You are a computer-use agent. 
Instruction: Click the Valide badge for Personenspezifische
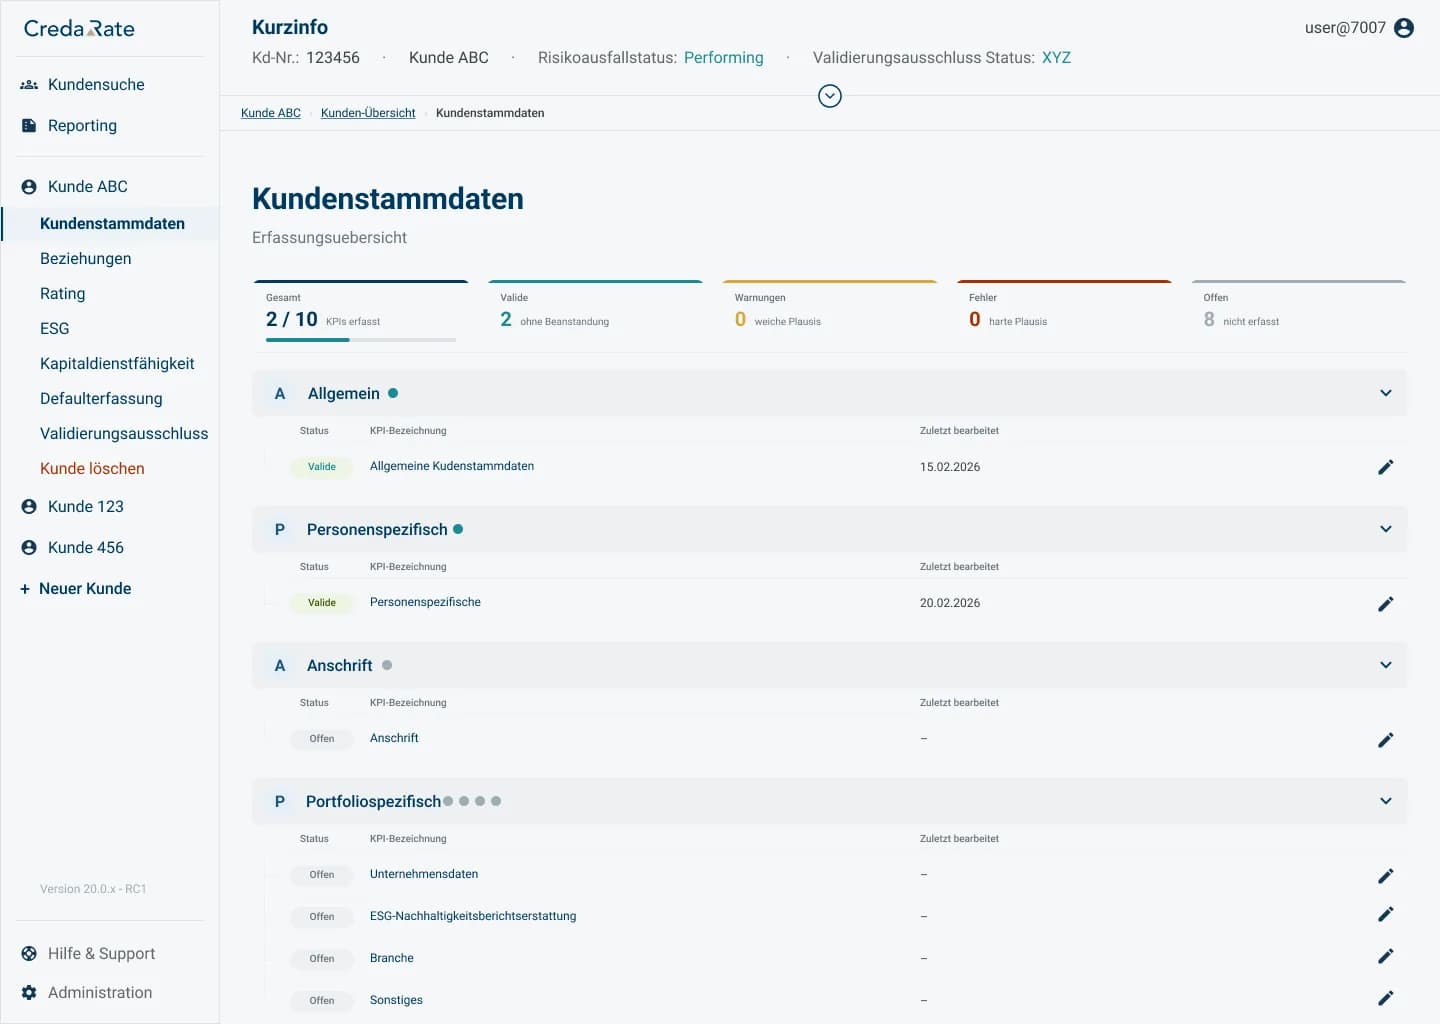tap(322, 603)
